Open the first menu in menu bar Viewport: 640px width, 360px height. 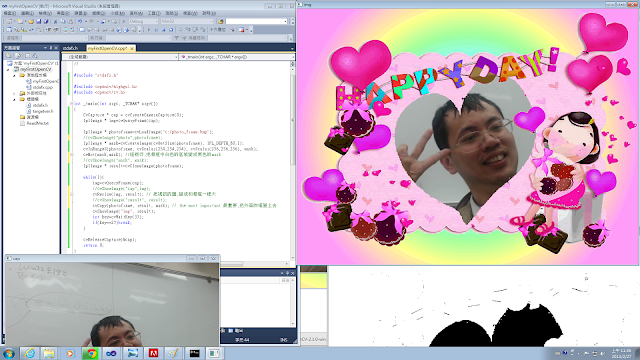click(x=9, y=13)
